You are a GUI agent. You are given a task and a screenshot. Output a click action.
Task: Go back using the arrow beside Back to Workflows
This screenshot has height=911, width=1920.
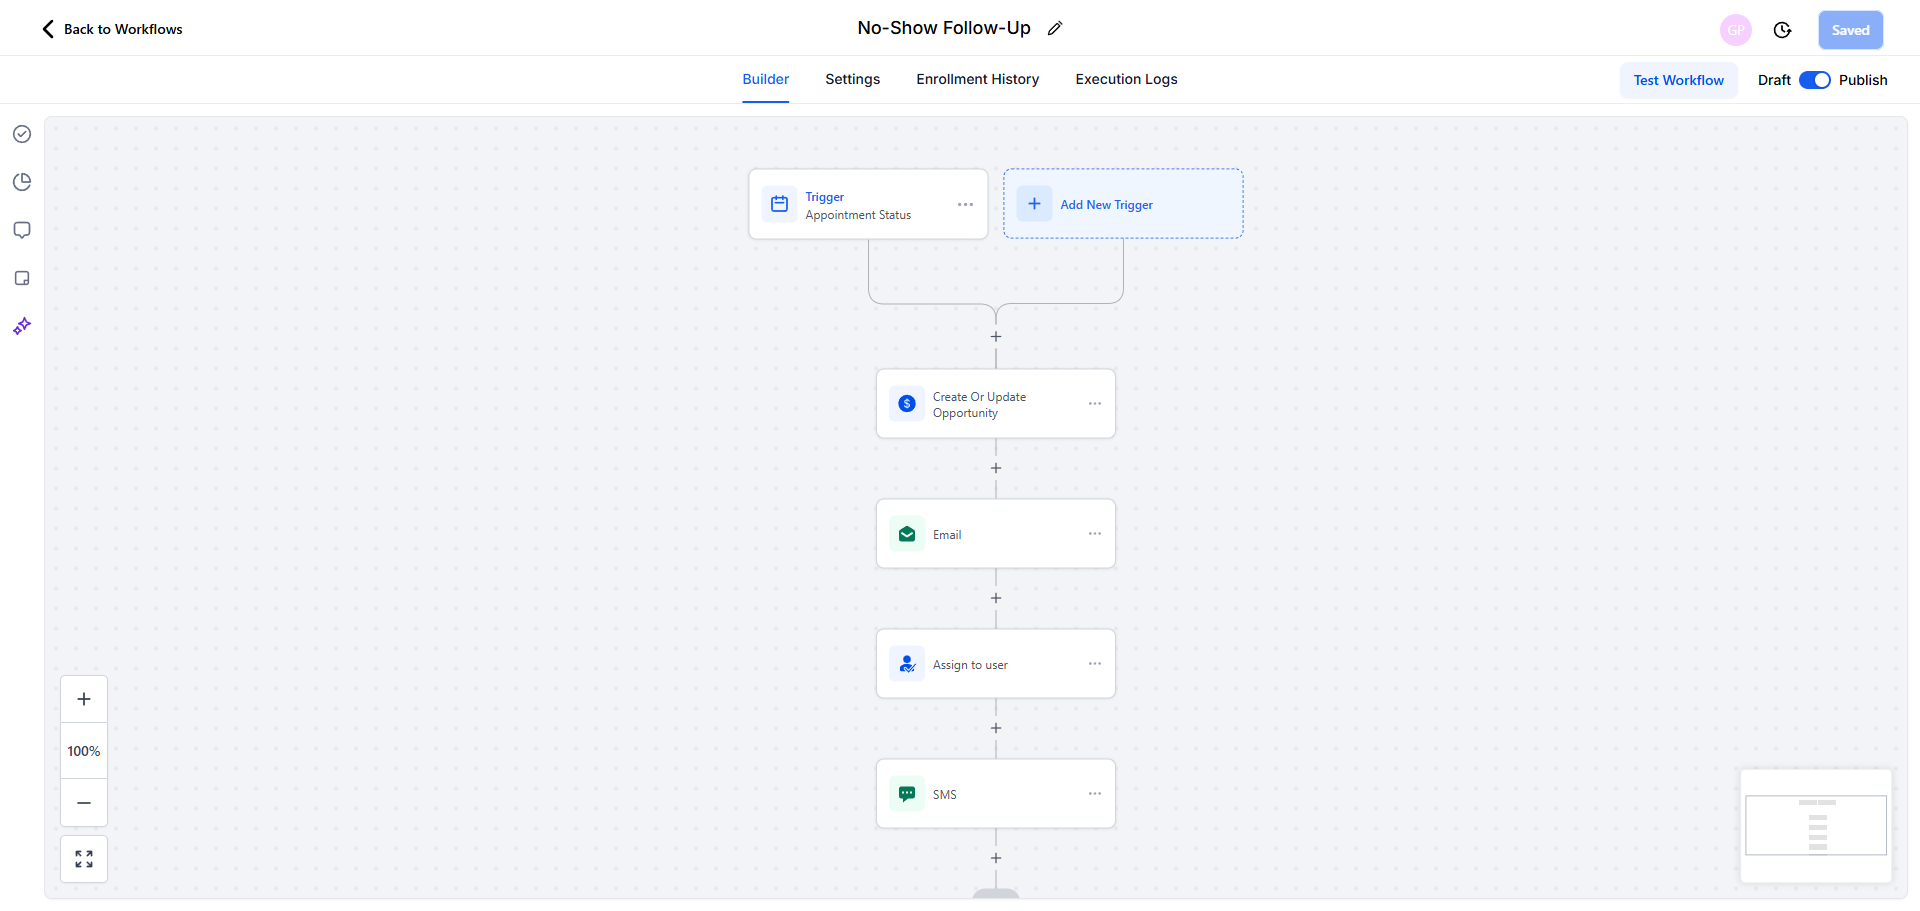click(48, 29)
